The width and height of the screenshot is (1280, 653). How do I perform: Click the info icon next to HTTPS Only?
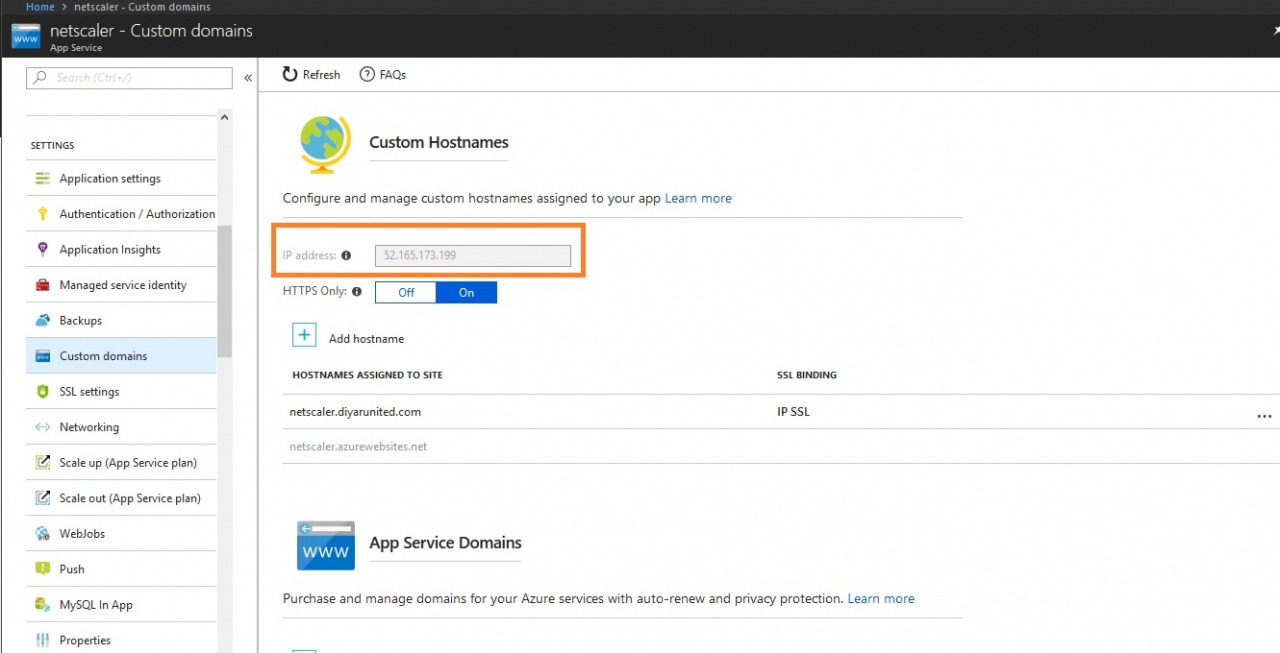click(x=357, y=292)
